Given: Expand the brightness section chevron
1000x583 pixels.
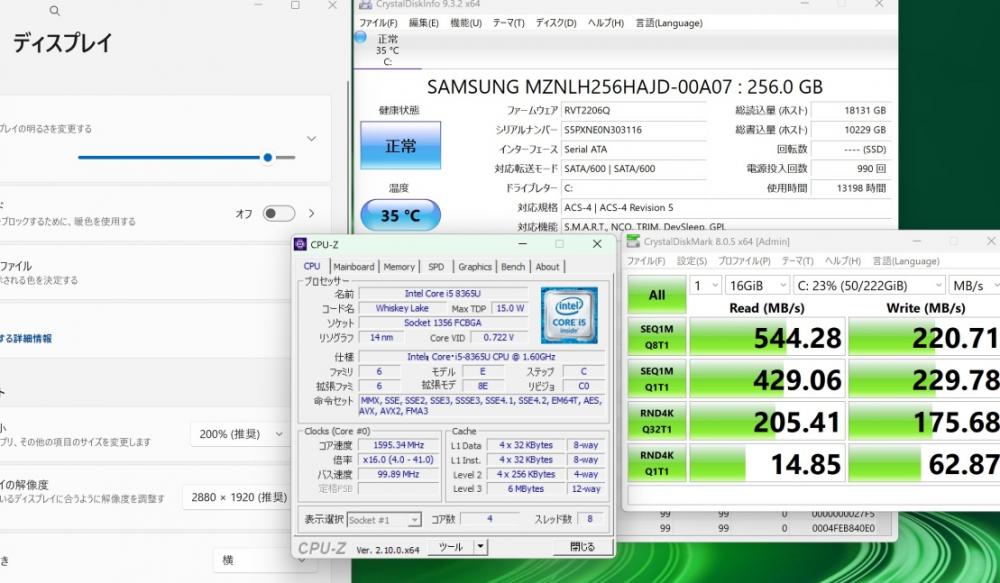Looking at the screenshot, I should [x=311, y=138].
